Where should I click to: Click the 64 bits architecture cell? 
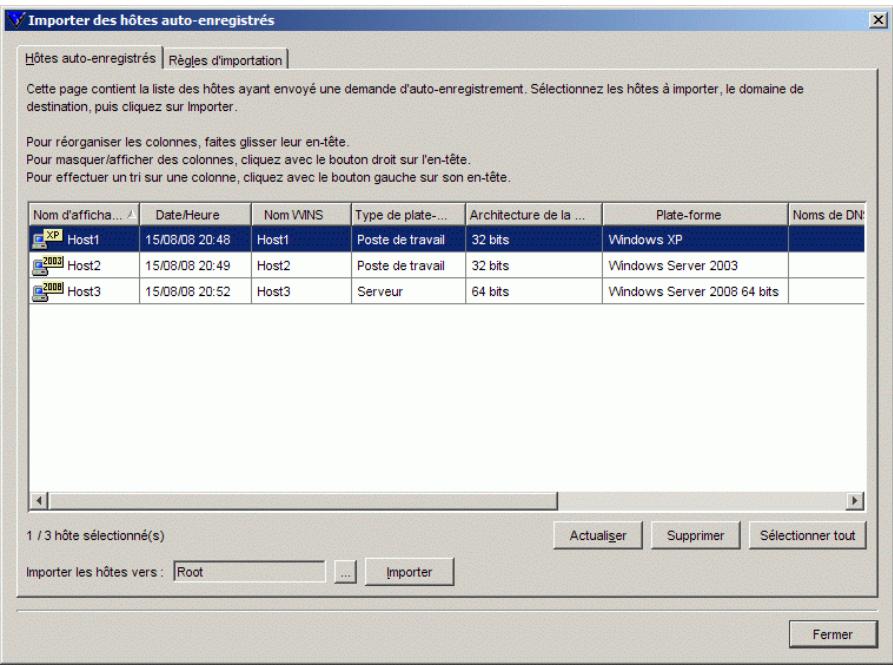click(534, 291)
